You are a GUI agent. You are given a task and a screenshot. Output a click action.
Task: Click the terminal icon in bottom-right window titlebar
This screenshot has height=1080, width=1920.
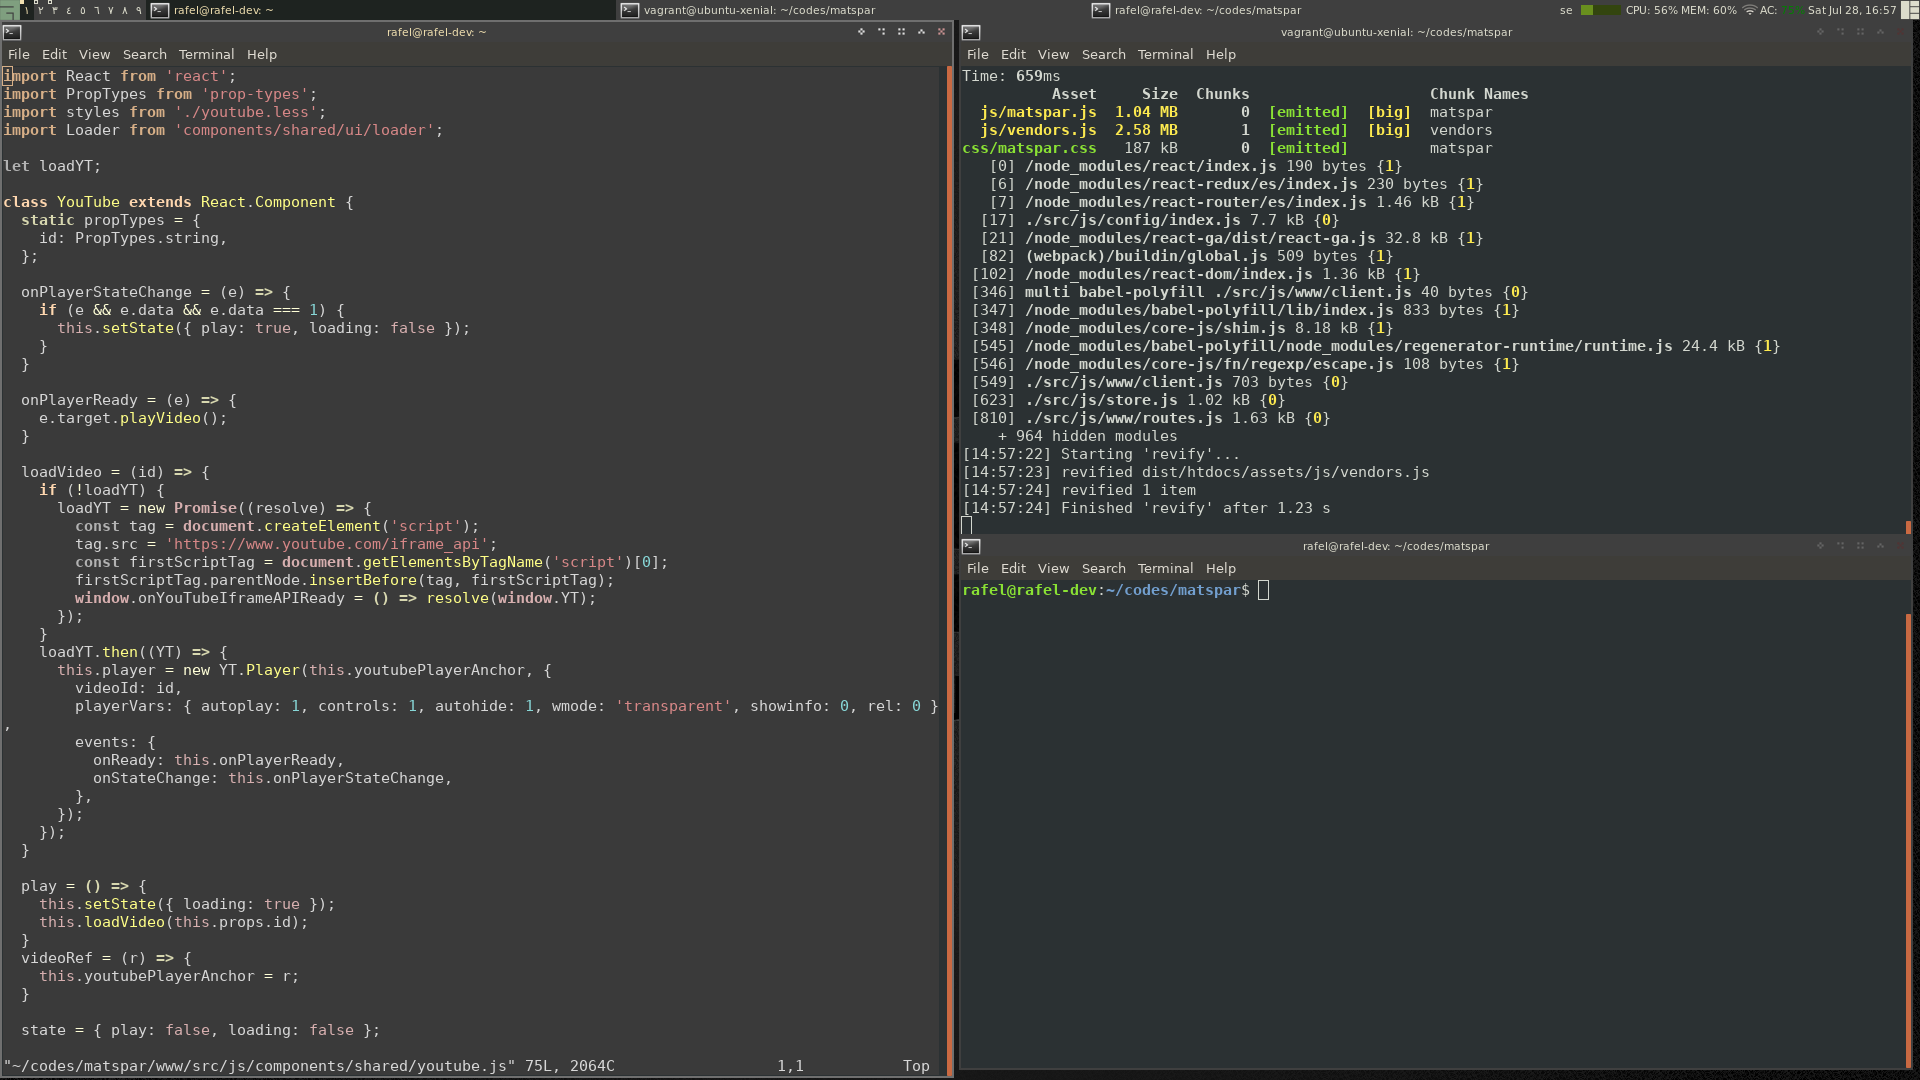[x=971, y=546]
